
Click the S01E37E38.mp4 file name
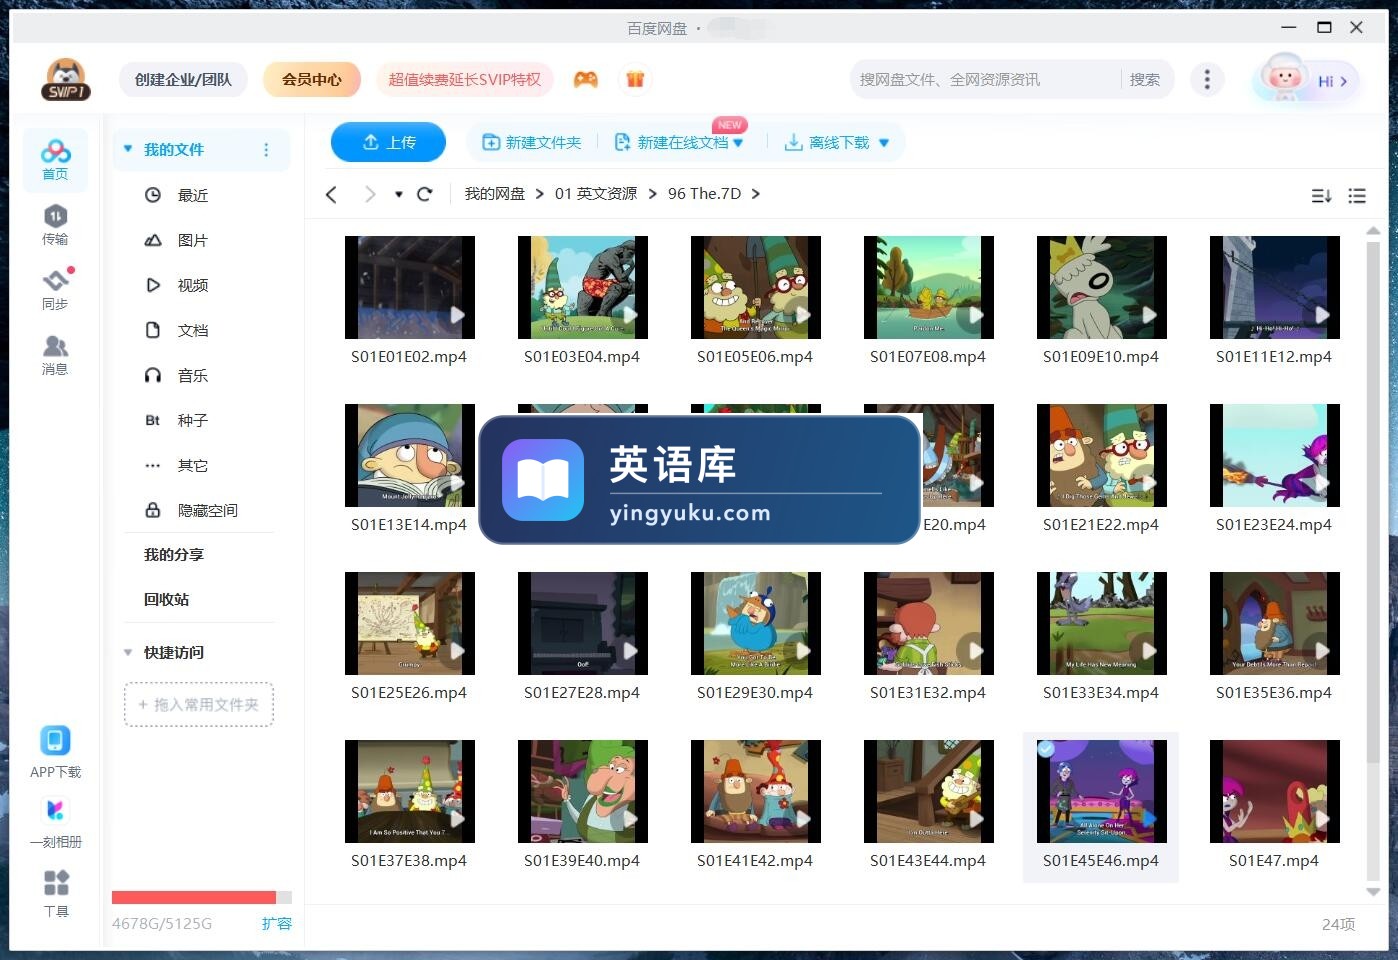409,861
